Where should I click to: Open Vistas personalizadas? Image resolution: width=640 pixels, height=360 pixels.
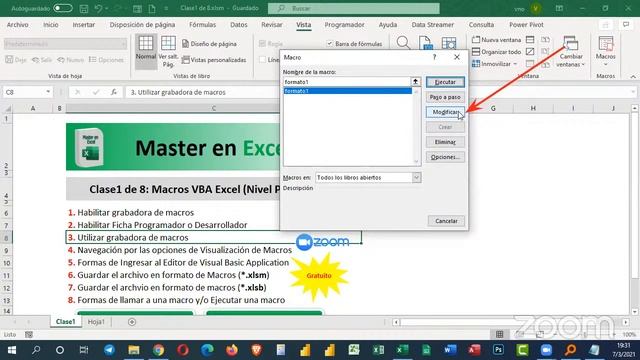[214, 60]
